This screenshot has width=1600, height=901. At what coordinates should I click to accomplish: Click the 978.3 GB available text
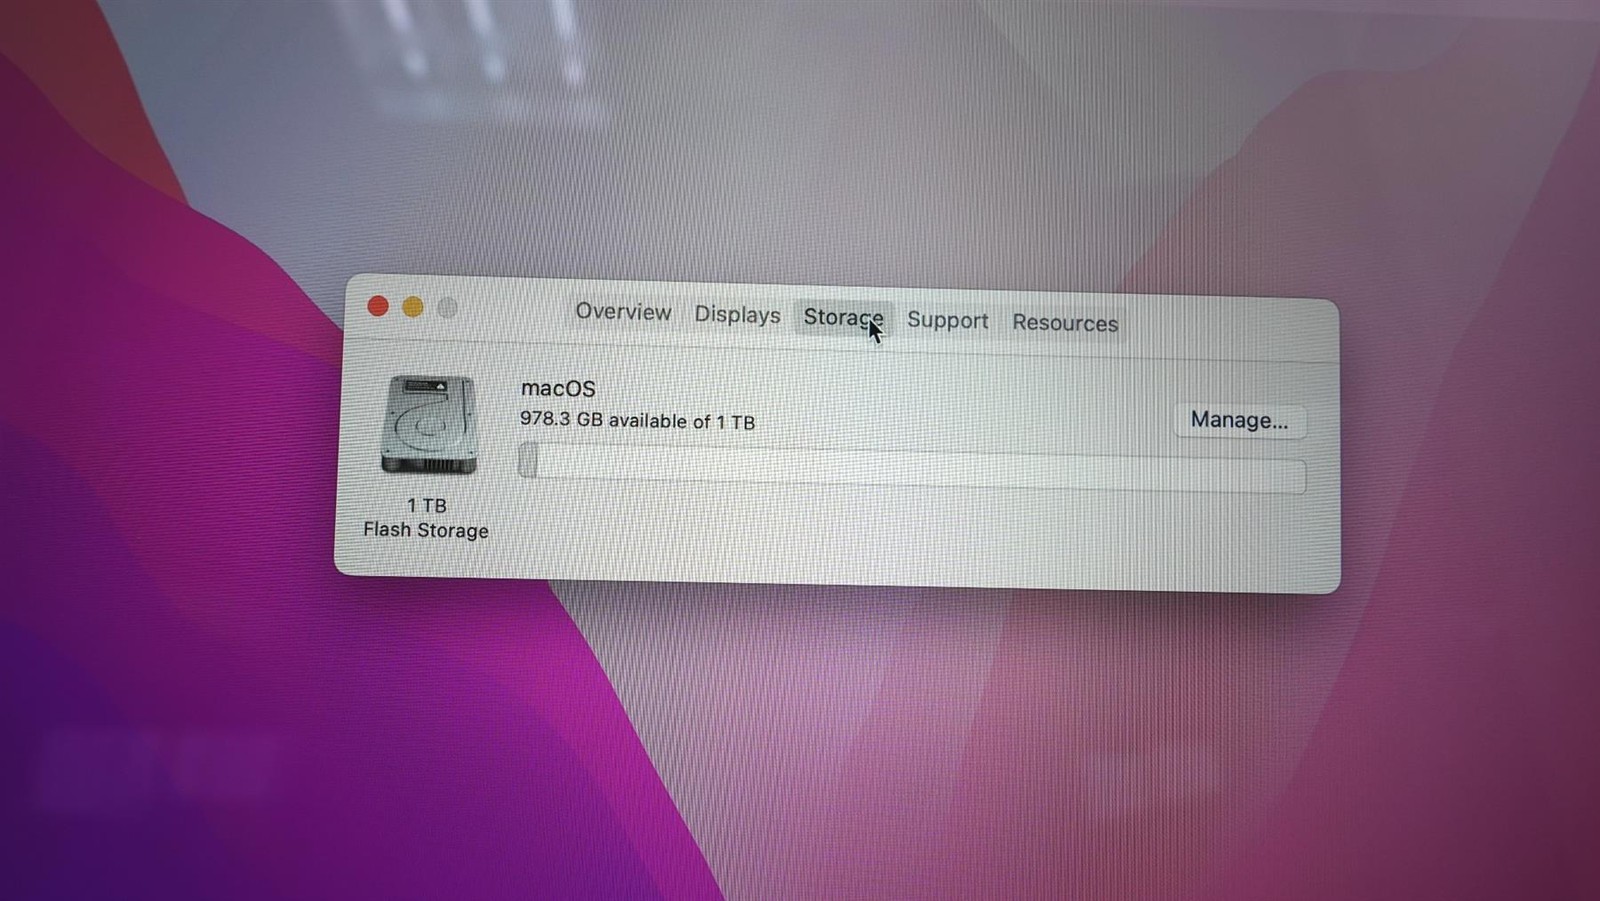637,421
